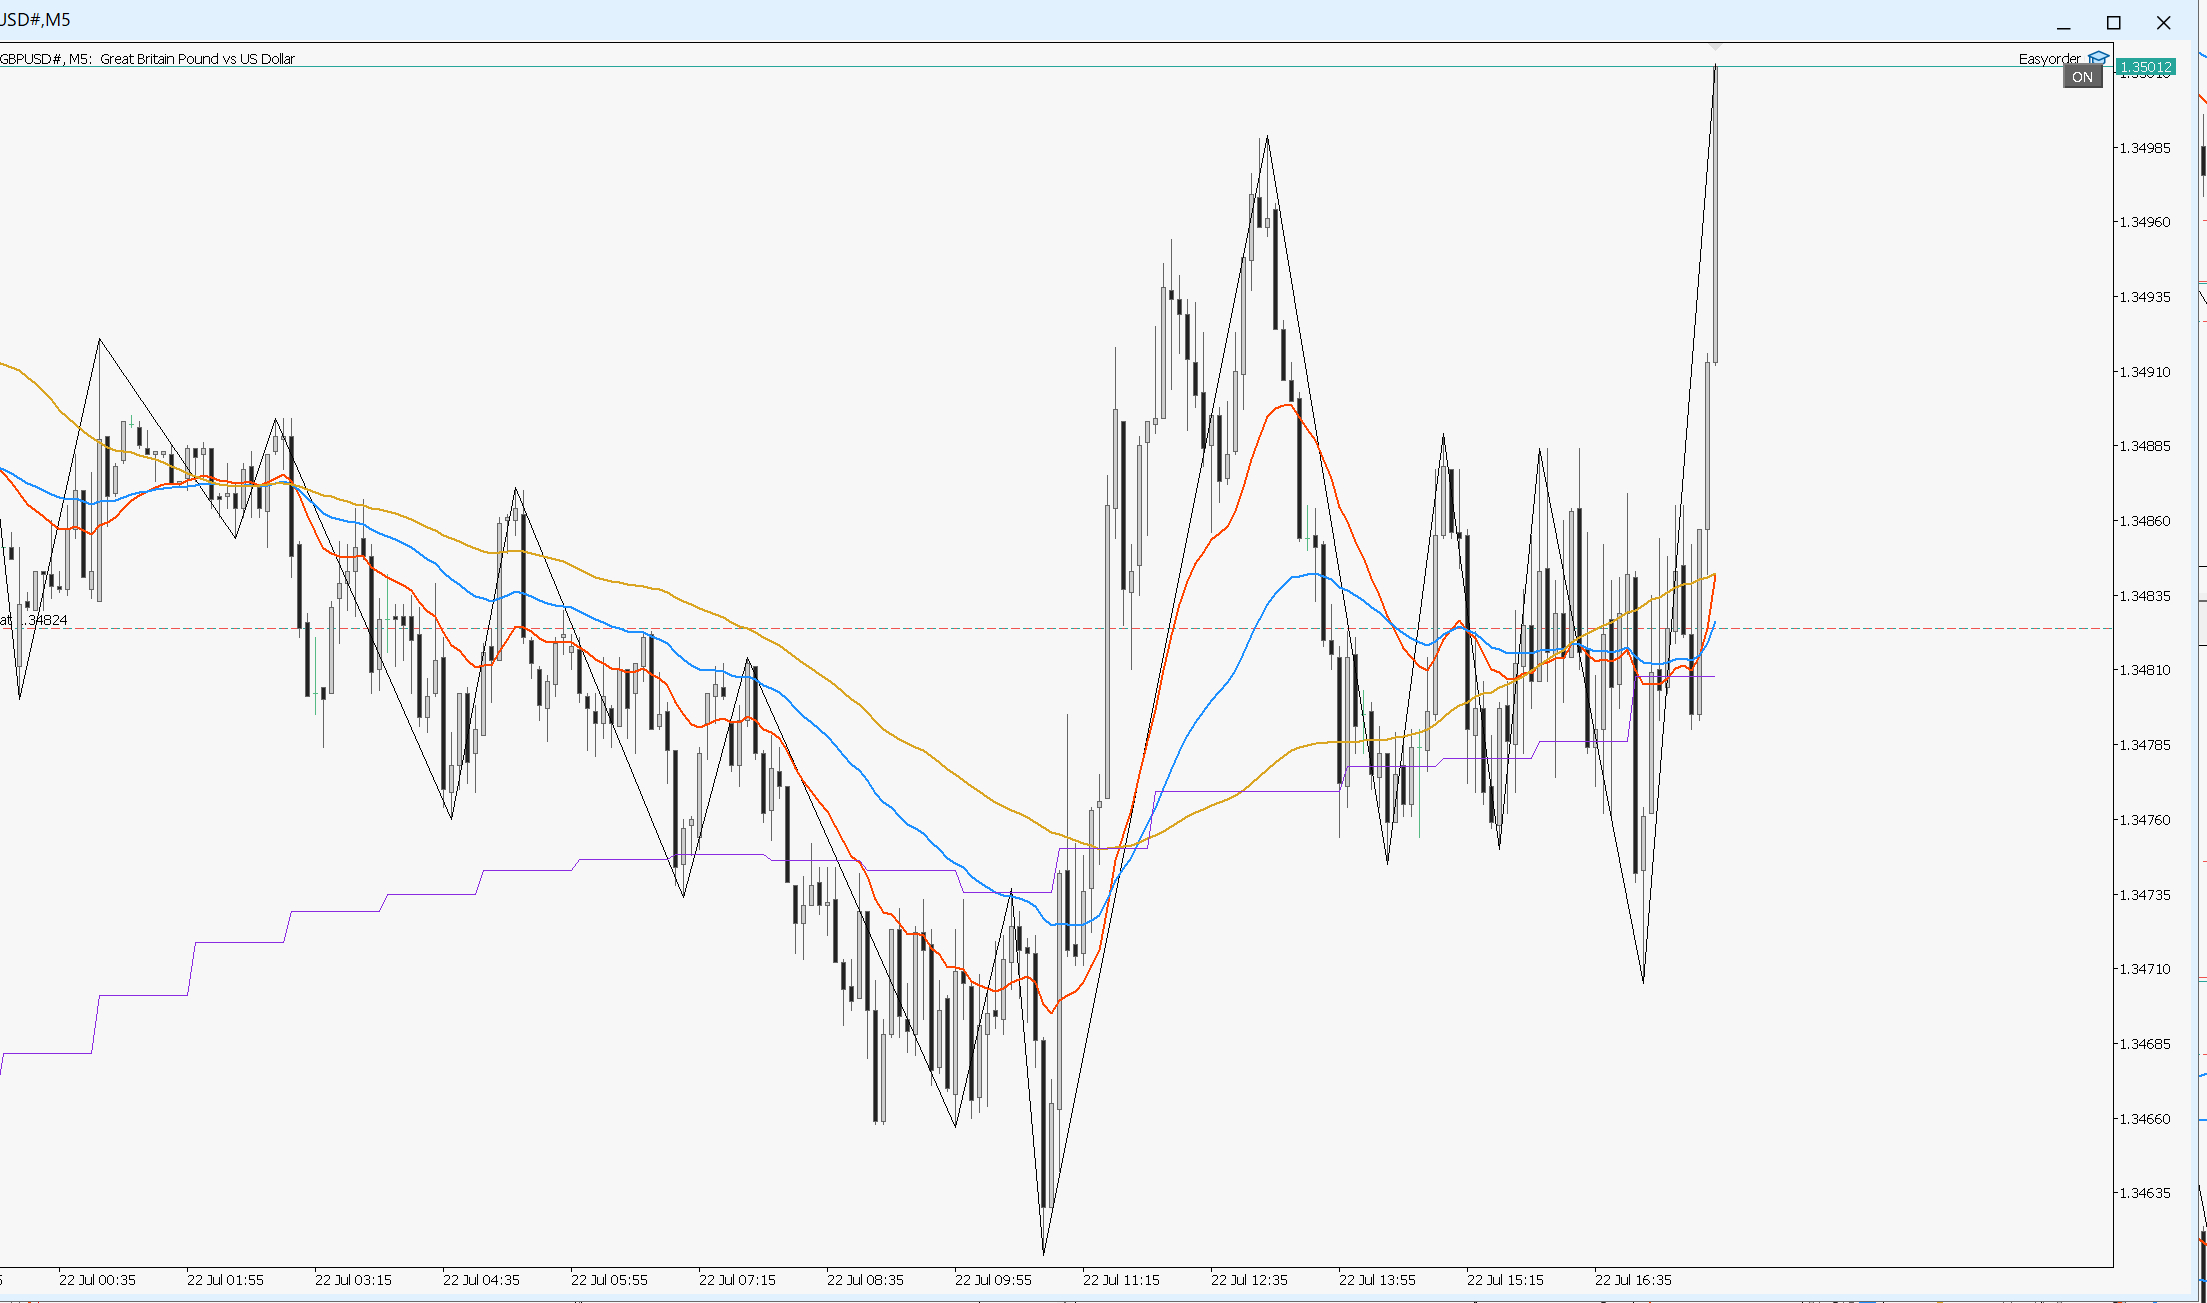Select the 22 Jul 16:35 time axis label
Viewport: 2207px width, 1303px height.
click(1632, 1280)
